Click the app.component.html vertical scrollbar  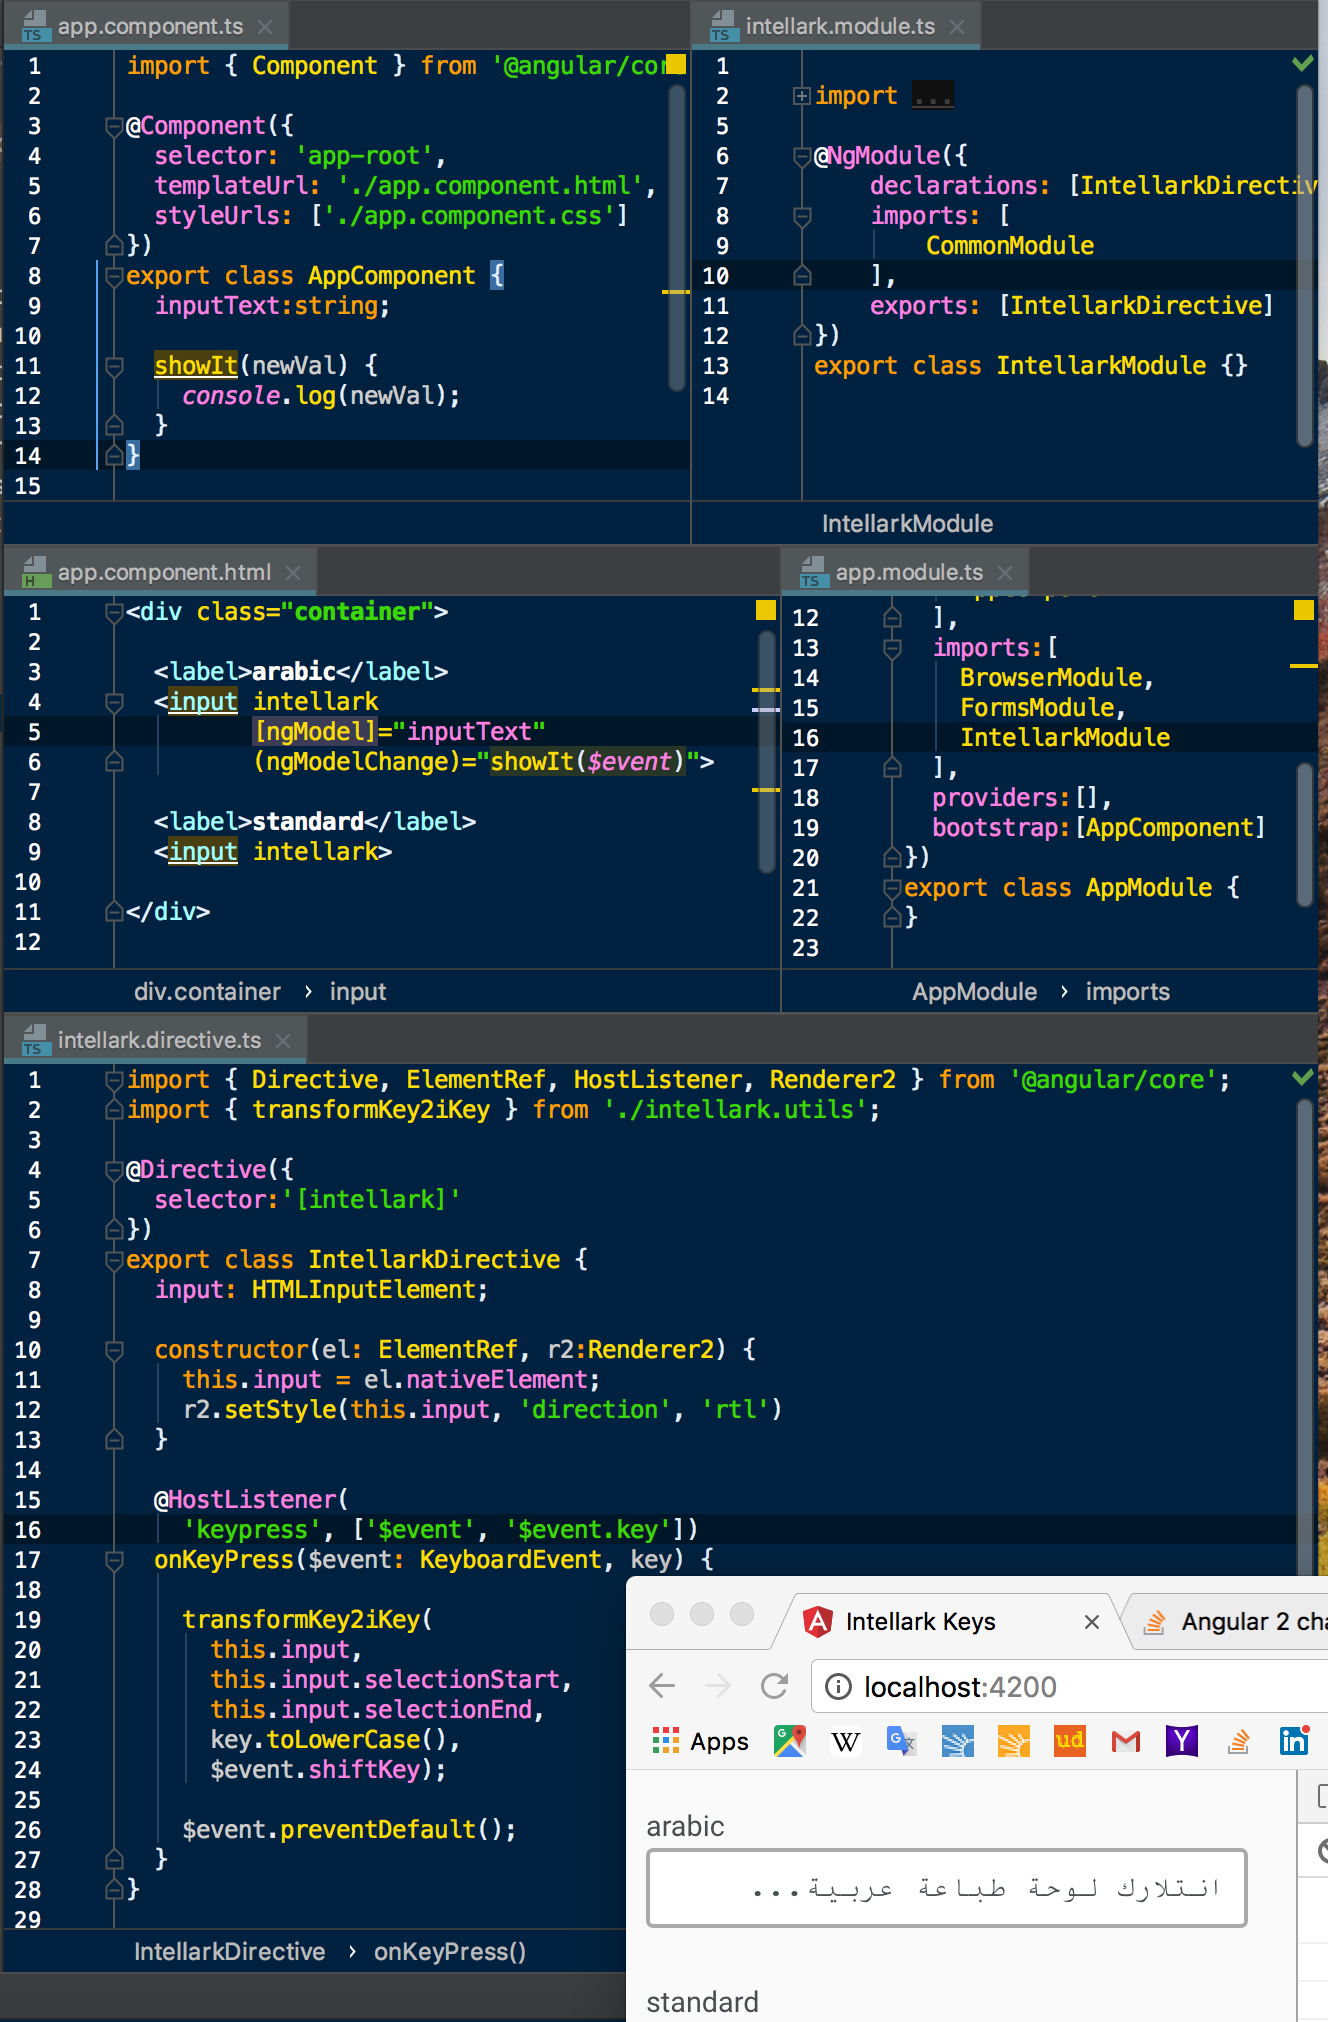click(768, 750)
